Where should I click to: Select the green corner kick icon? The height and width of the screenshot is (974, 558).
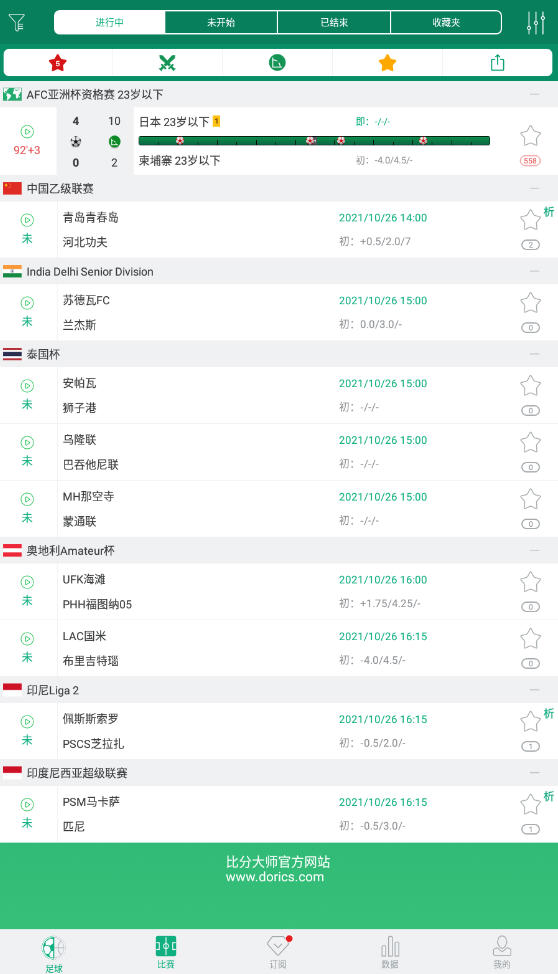(x=277, y=63)
